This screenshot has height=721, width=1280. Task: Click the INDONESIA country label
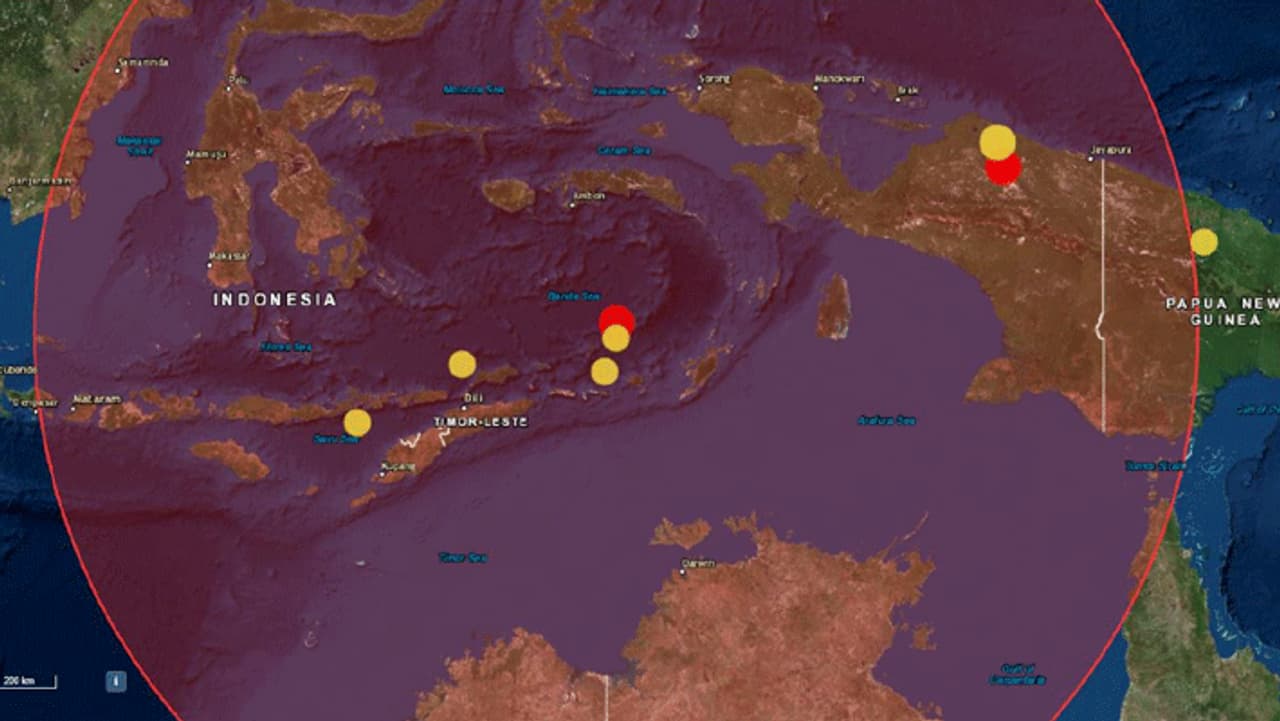point(274,300)
